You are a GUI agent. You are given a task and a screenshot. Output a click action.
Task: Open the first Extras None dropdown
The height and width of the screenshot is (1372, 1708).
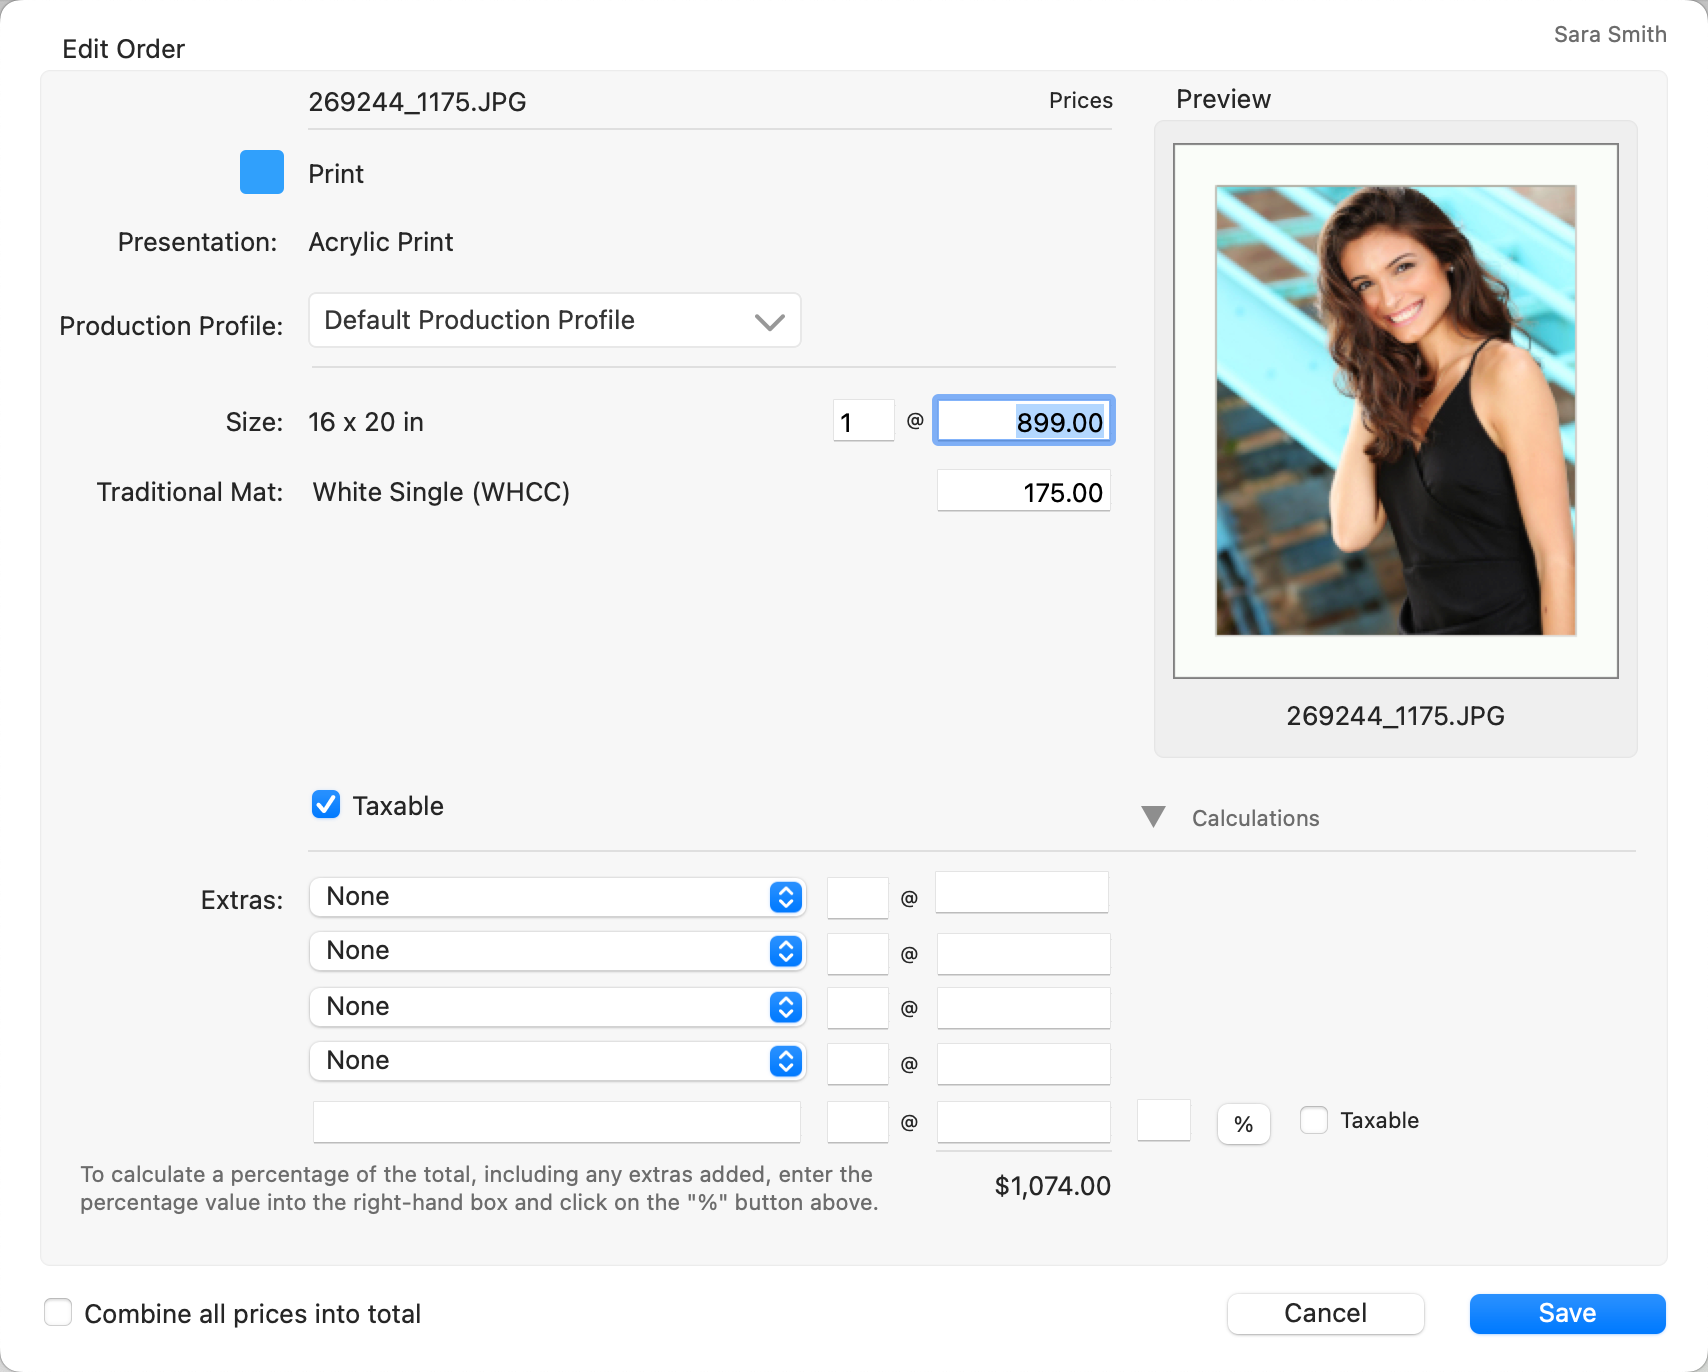(557, 897)
